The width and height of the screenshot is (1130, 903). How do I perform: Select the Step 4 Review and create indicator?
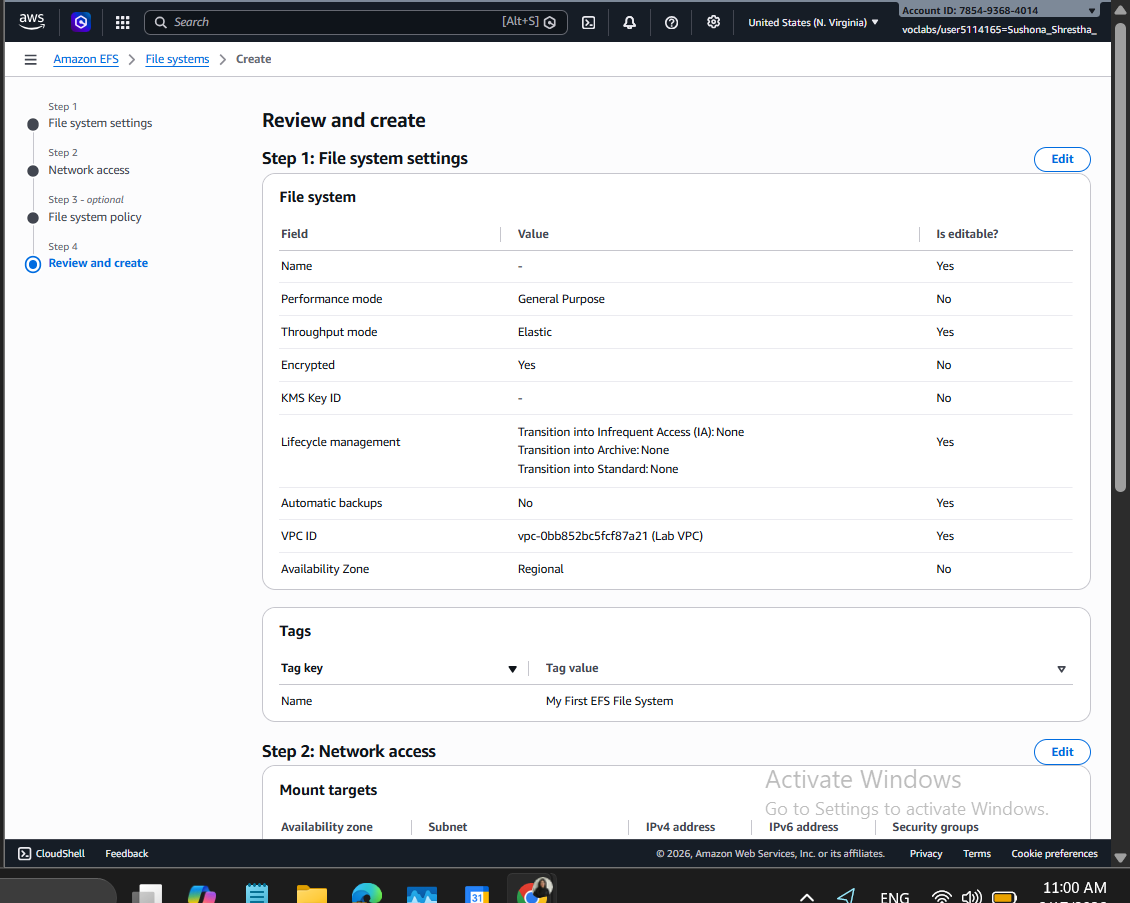tap(32, 264)
